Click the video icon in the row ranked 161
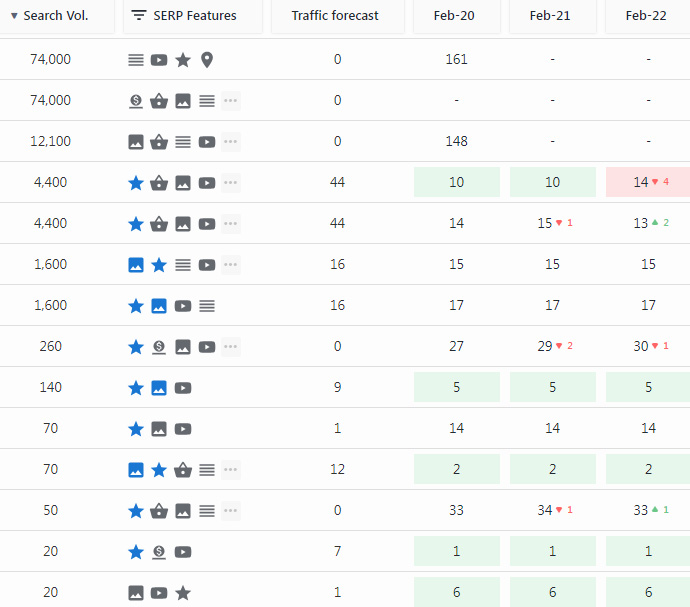The height and width of the screenshot is (607, 690). pos(159,60)
